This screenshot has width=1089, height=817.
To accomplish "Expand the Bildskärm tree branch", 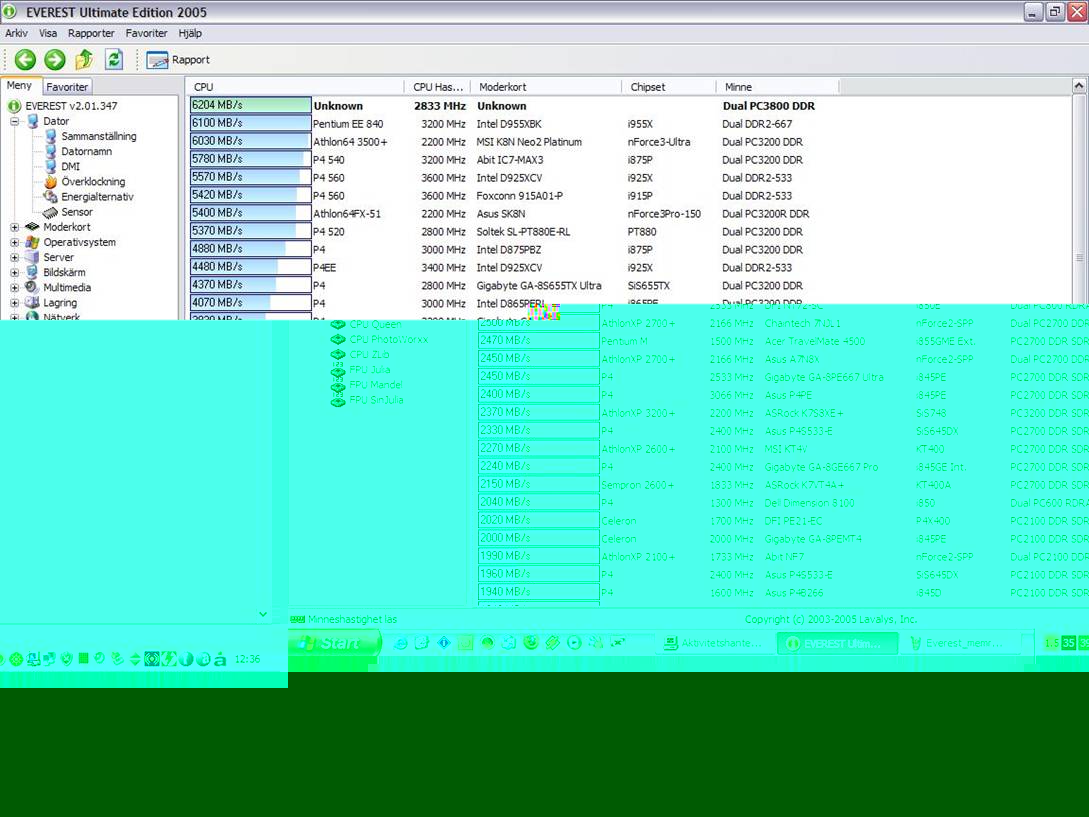I will click(x=15, y=272).
